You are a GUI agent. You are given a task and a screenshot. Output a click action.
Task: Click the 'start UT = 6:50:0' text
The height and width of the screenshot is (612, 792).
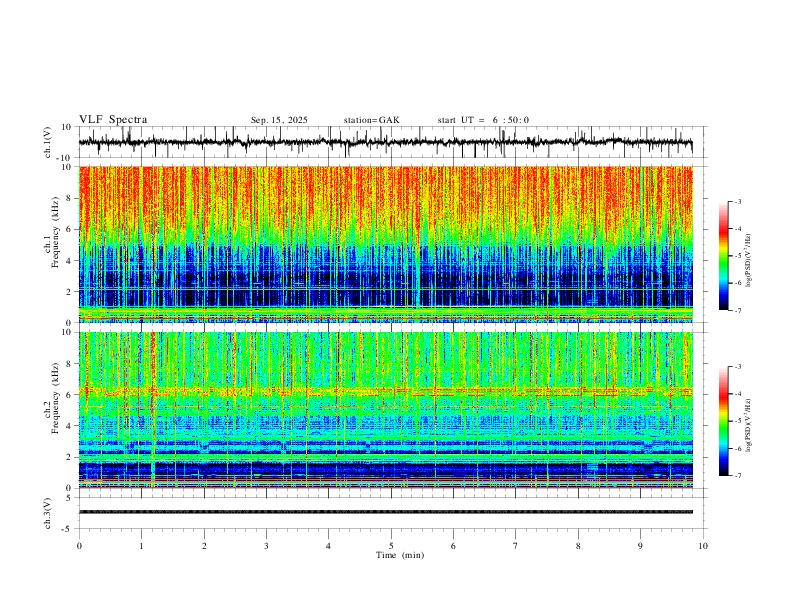(483, 120)
